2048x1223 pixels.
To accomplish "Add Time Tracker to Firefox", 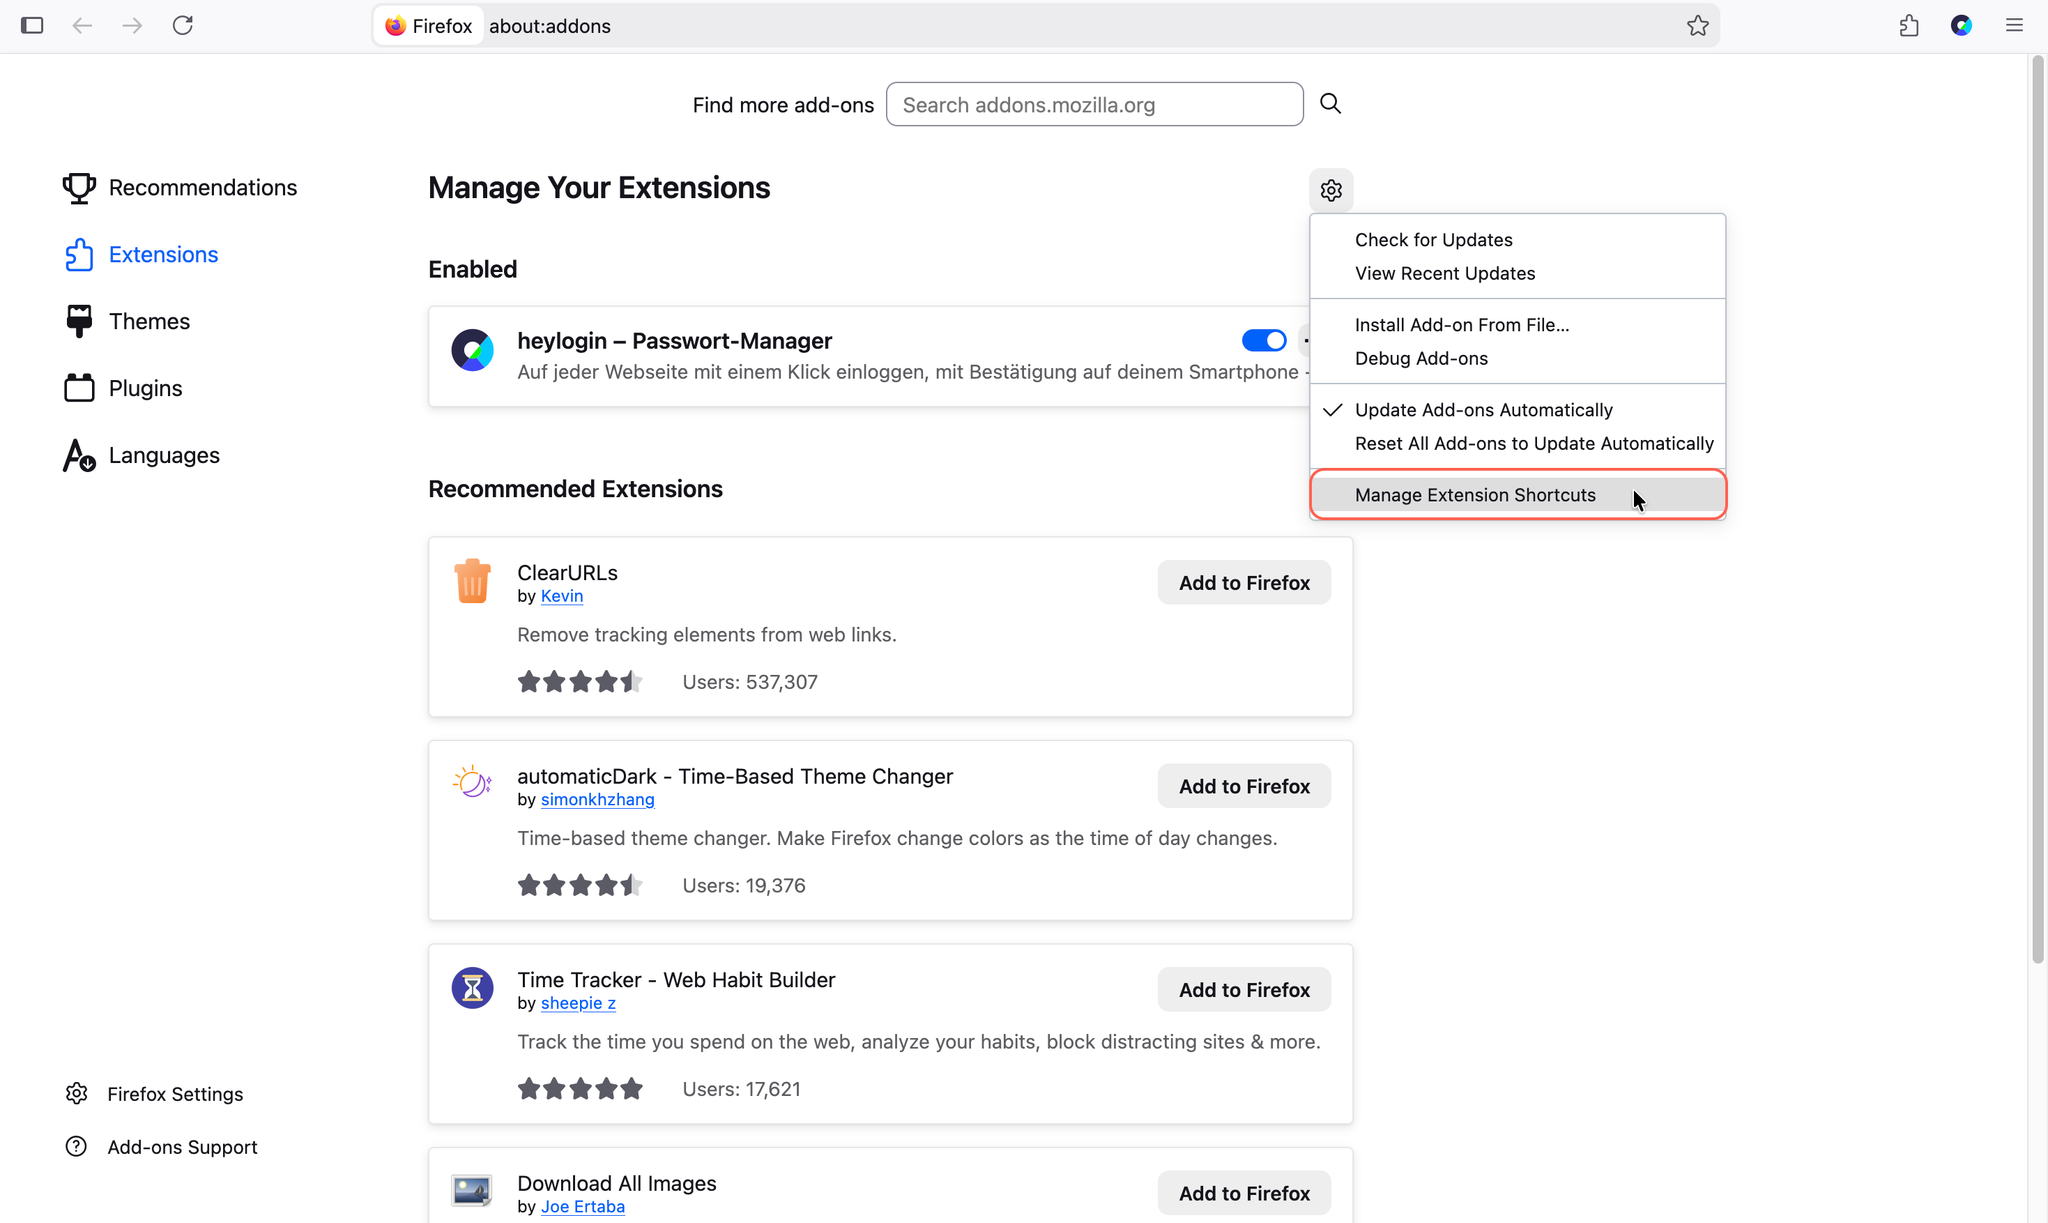I will point(1244,990).
